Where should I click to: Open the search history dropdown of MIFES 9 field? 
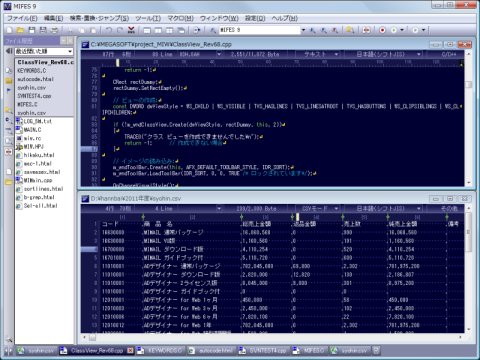click(303, 30)
